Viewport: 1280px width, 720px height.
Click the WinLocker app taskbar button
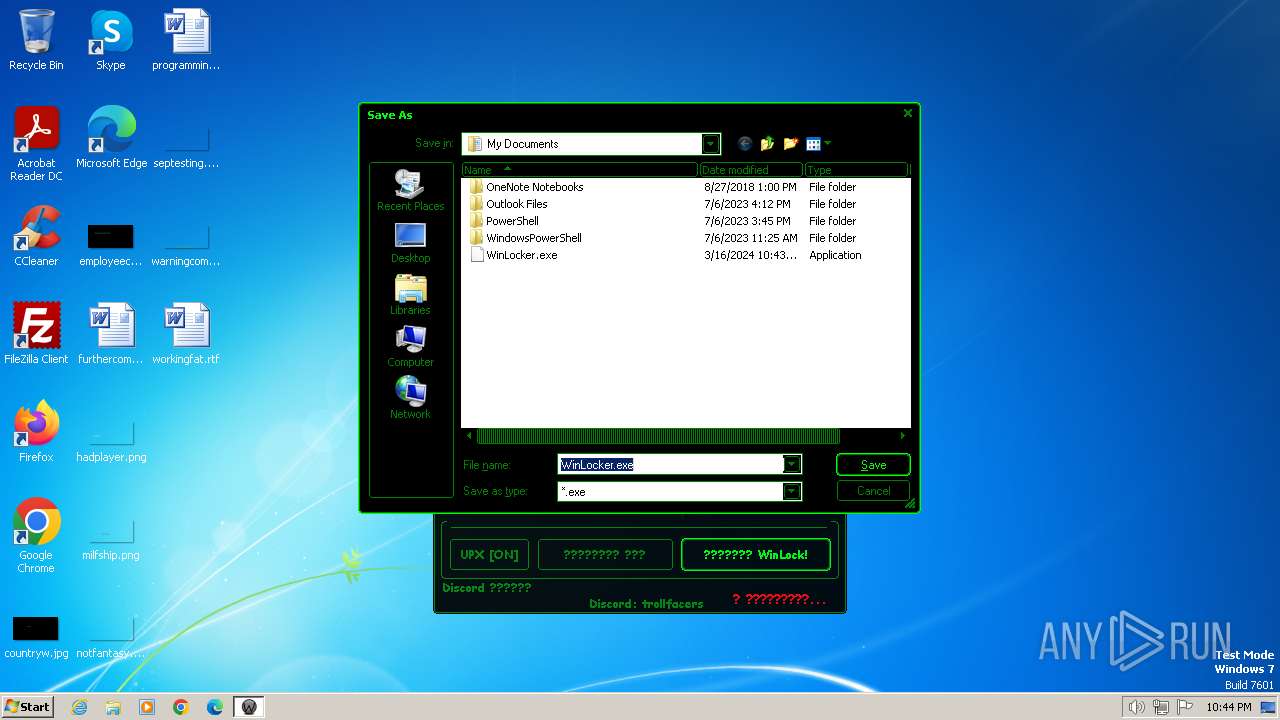point(249,707)
